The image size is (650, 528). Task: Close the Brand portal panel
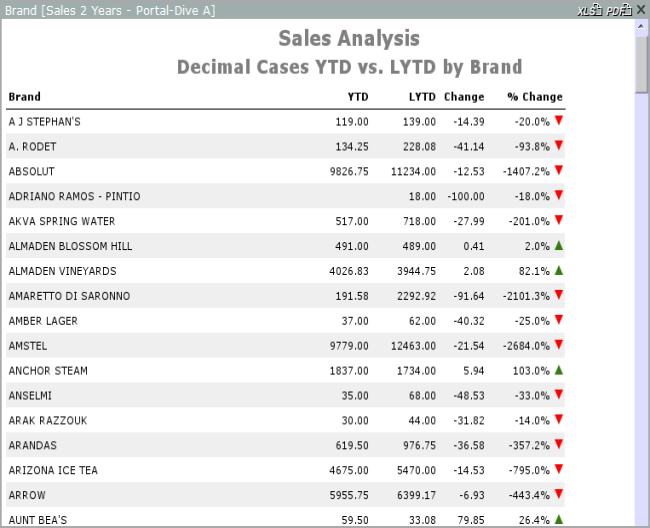pos(640,10)
